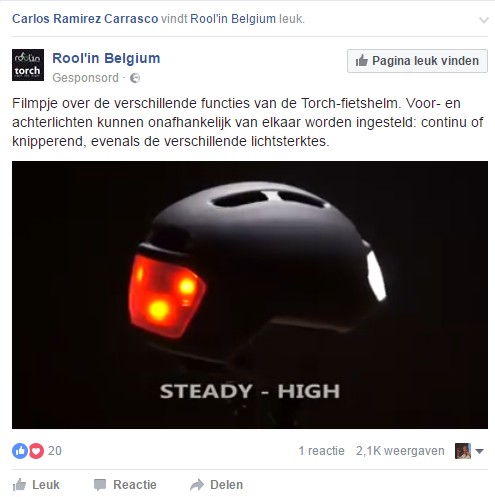Image resolution: width=495 pixels, height=497 pixels.
Task: Open the Rool'in torch page profile picture
Action: pos(28,65)
